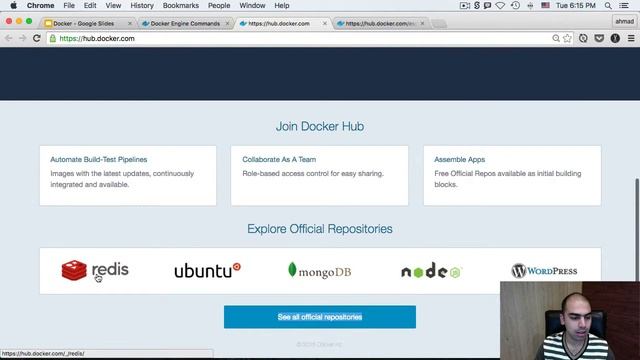The width and height of the screenshot is (640, 360).
Task: Click the chat bubble menu bar icon
Action: click(x=487, y=5)
